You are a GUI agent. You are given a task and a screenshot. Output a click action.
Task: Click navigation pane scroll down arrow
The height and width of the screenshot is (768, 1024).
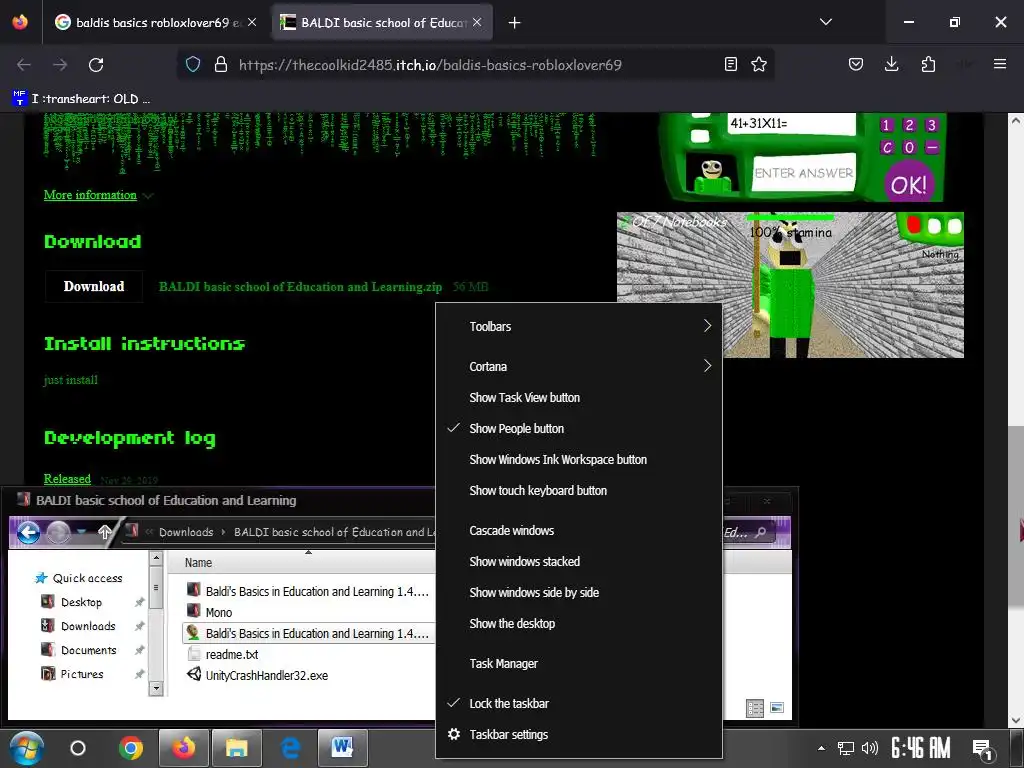point(155,688)
